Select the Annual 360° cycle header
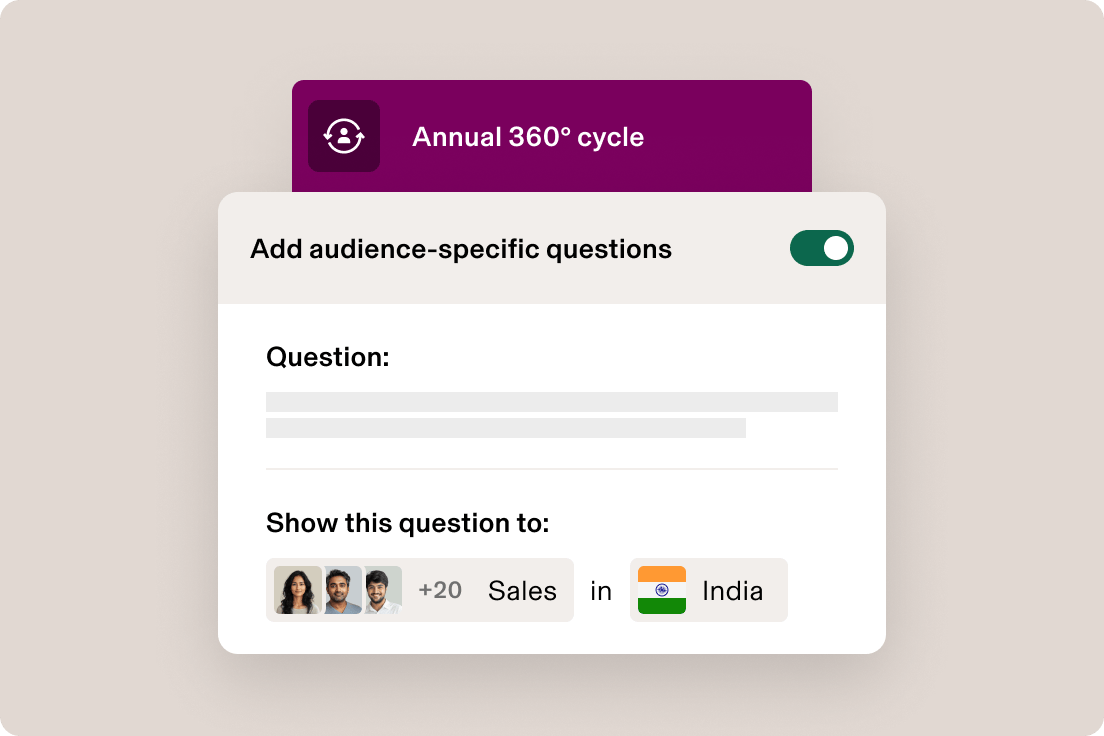The image size is (1104, 736). tap(529, 136)
